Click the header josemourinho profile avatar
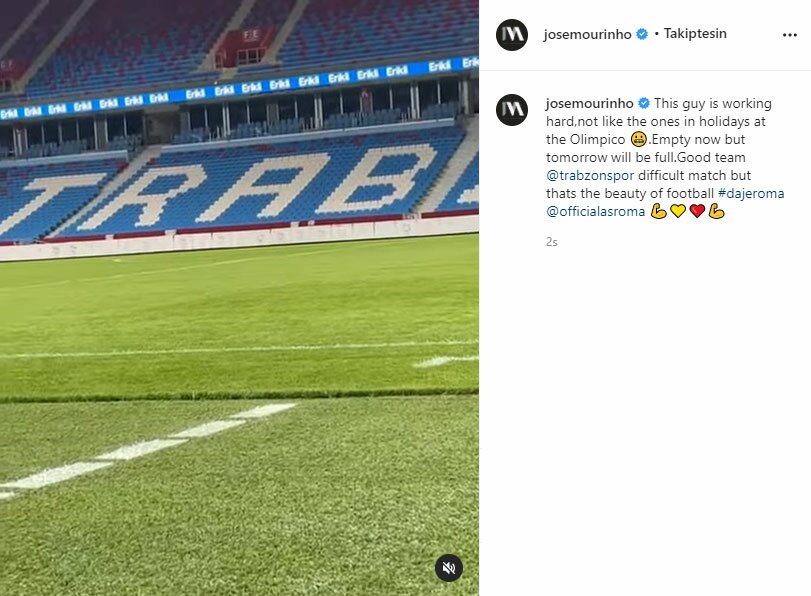Viewport: 811px width, 596px height. pos(512,35)
